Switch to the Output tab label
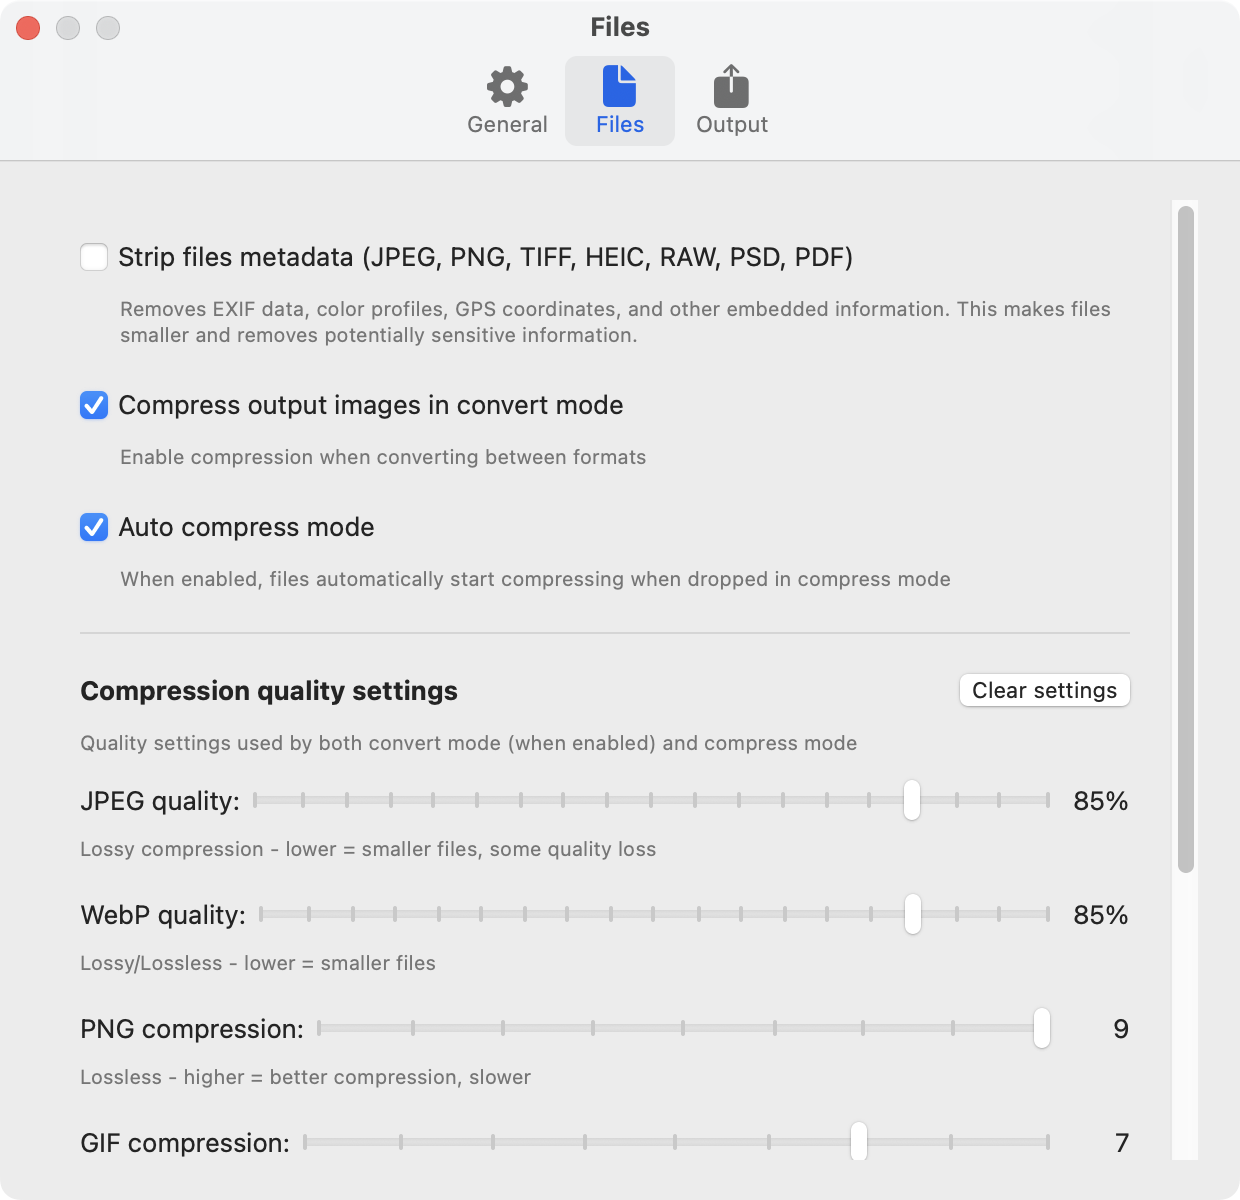Screen dimensions: 1240x1200 (732, 125)
